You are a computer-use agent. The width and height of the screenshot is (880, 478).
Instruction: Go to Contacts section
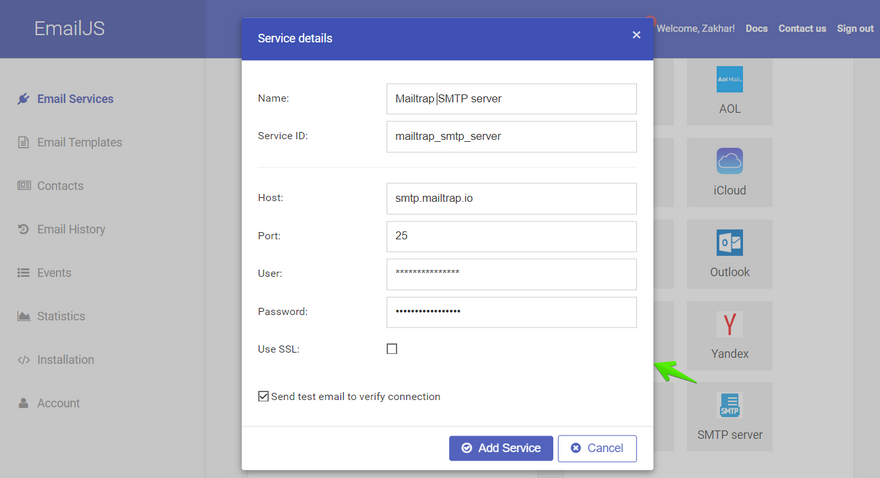coord(60,186)
